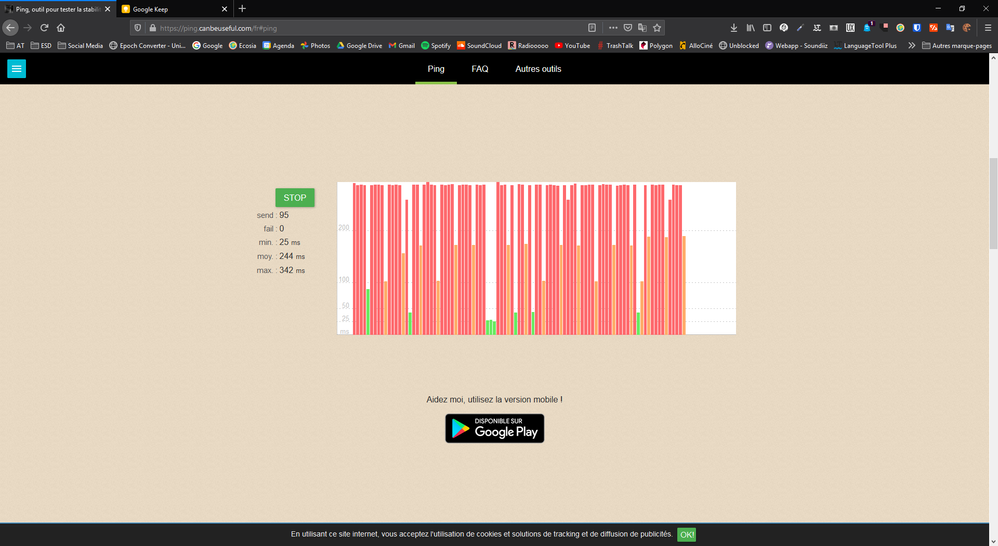Open the Autres outils tab
998x546 pixels.
point(538,69)
